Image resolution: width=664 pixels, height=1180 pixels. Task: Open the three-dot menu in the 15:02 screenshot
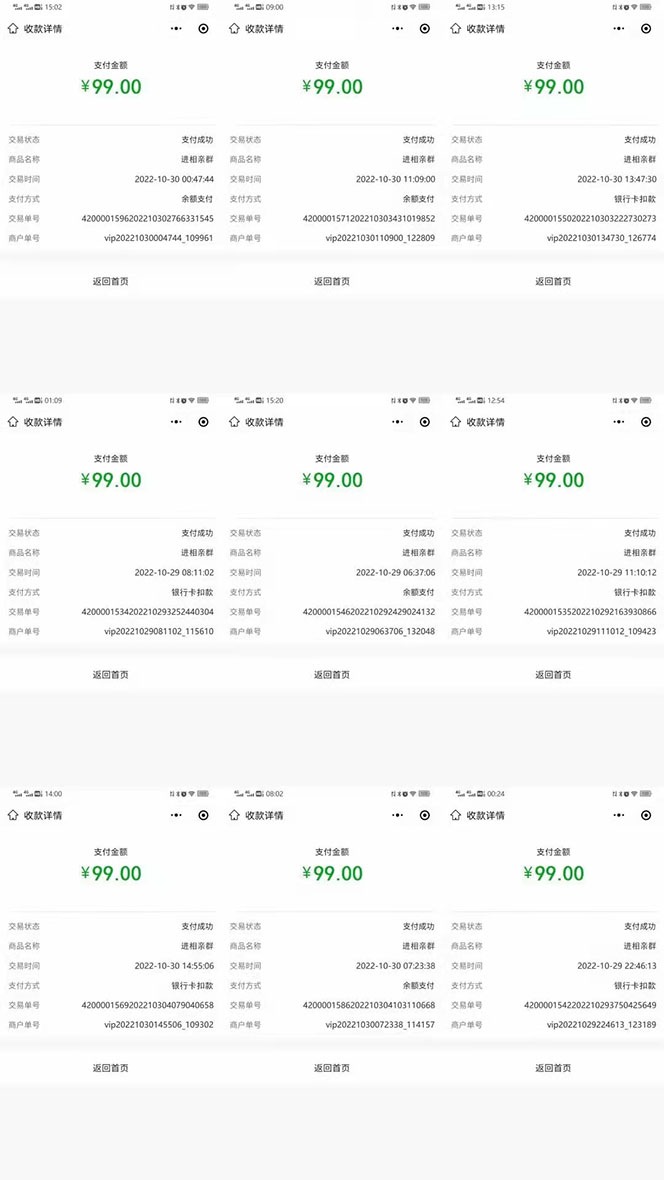[177, 29]
